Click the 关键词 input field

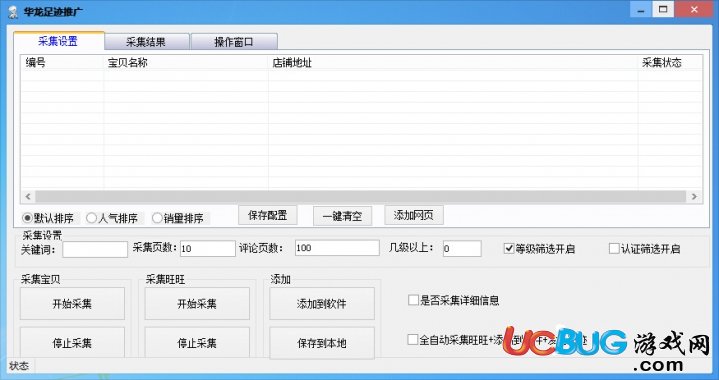95,249
